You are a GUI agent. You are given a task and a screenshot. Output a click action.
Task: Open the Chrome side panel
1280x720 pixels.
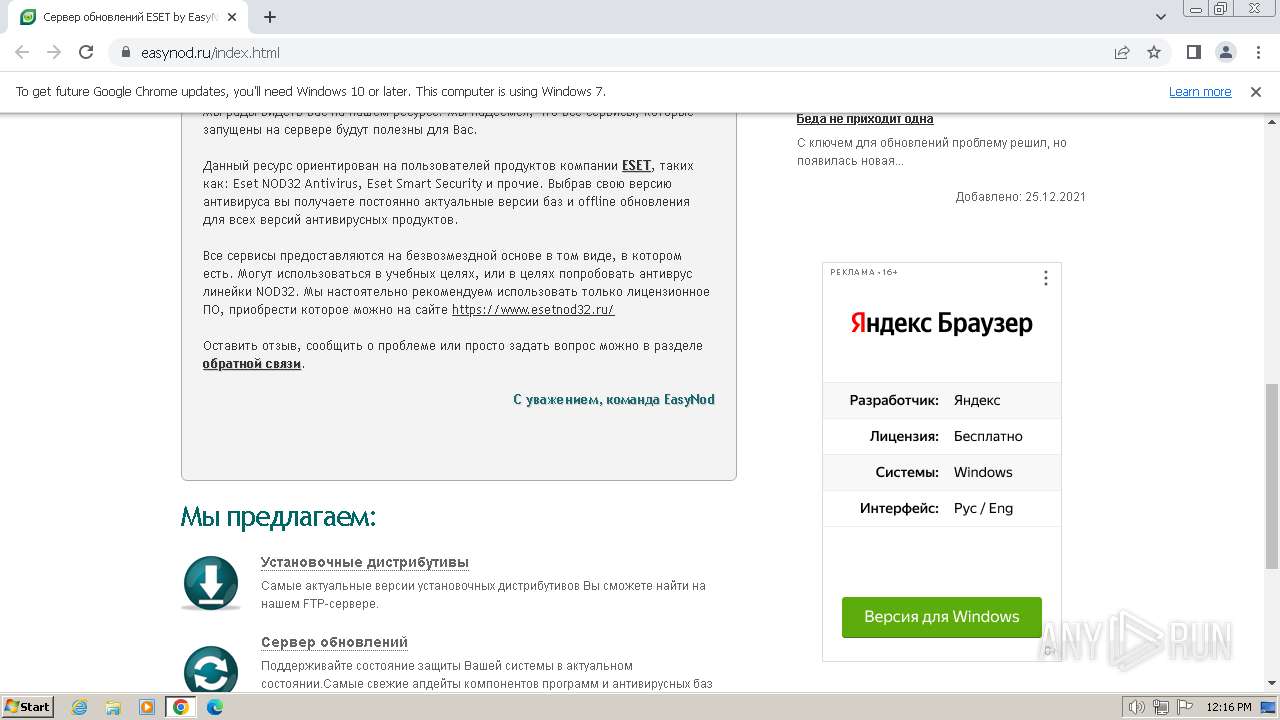1193,52
